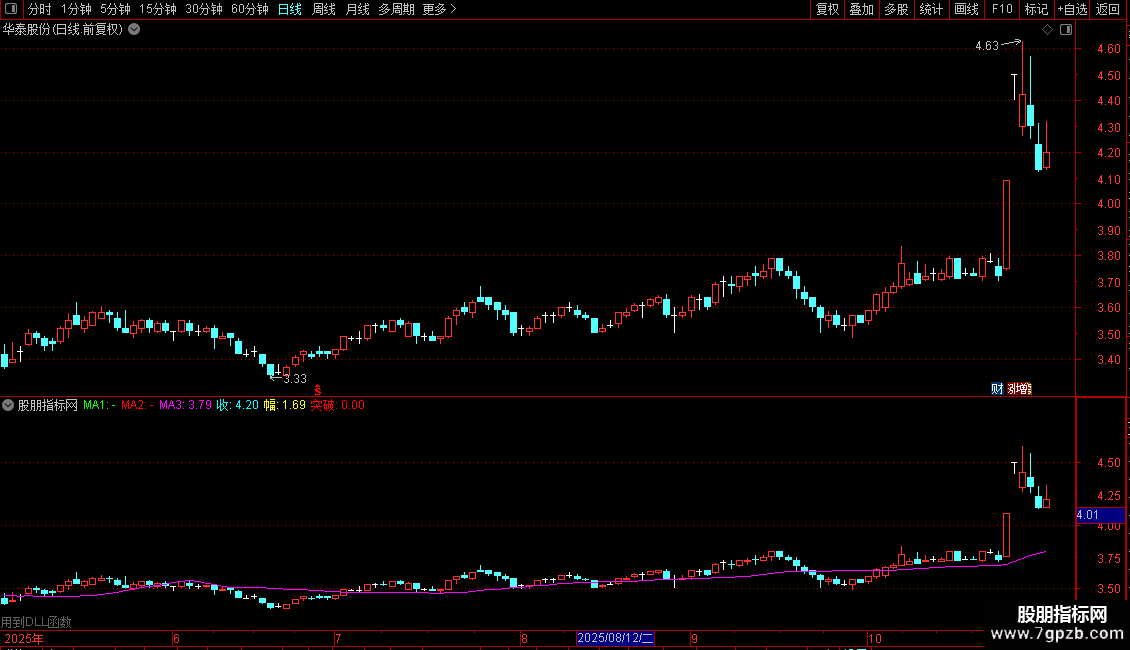The image size is (1130, 650).
Task: Click the 4.63 high price annotation
Action: (987, 46)
